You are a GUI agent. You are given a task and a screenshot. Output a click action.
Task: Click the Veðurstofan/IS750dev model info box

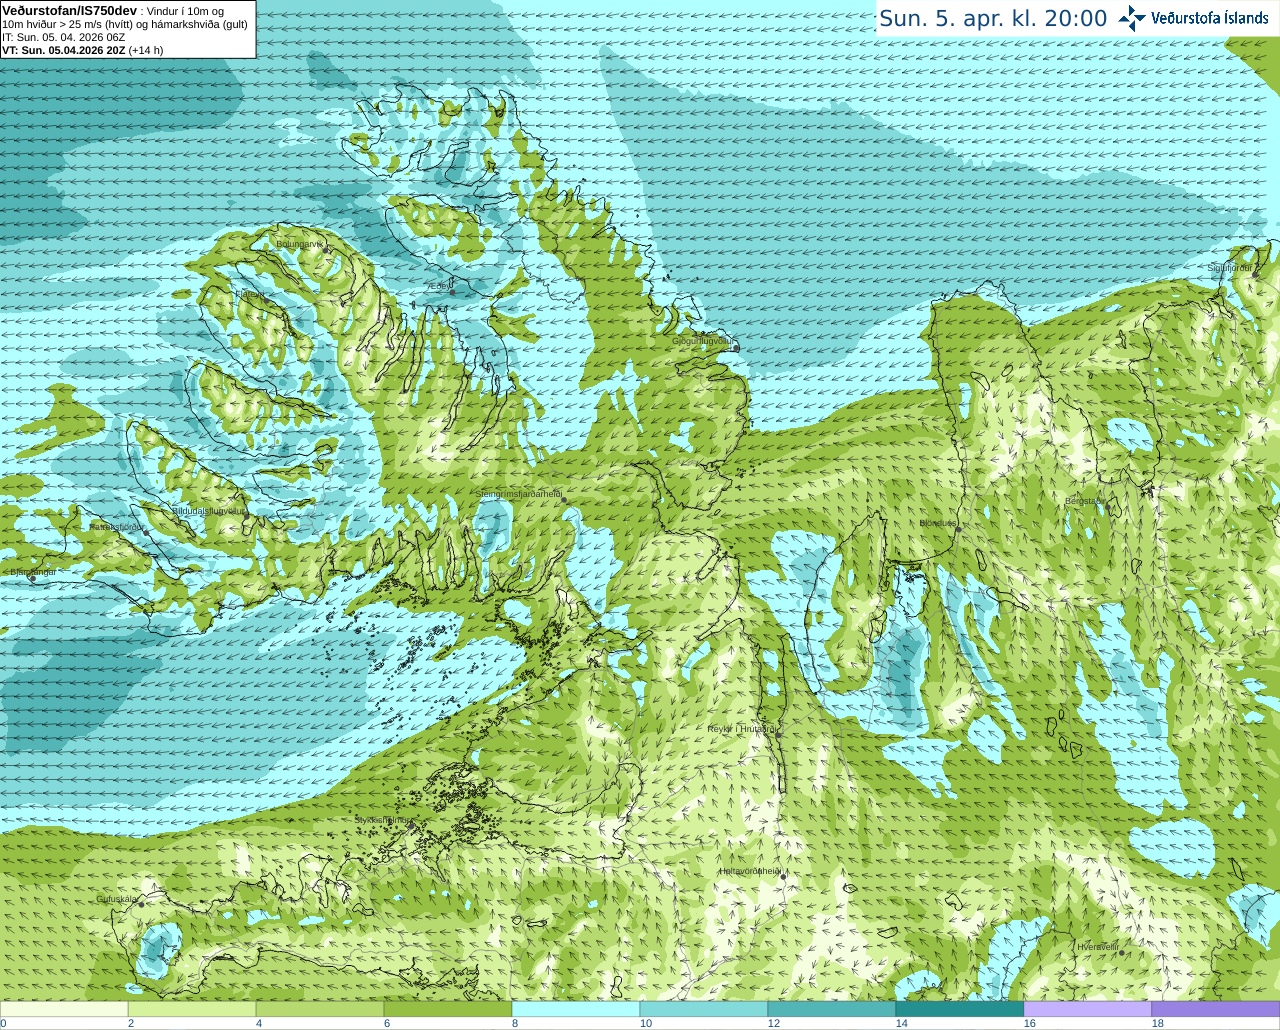128,29
